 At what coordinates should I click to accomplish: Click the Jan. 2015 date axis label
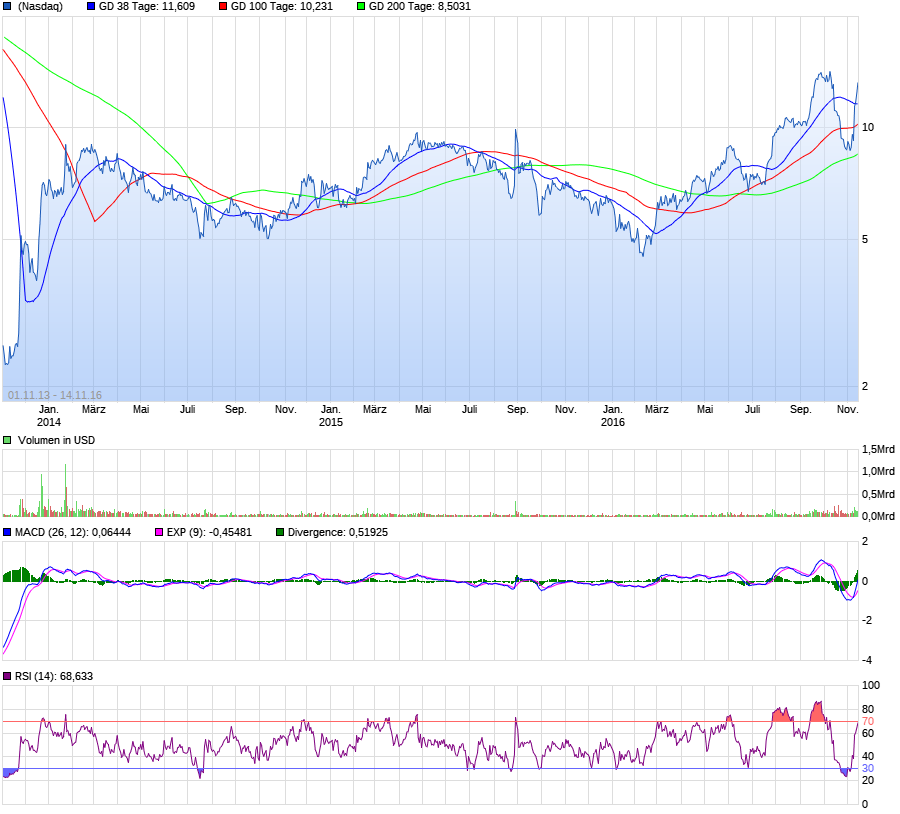click(331, 416)
